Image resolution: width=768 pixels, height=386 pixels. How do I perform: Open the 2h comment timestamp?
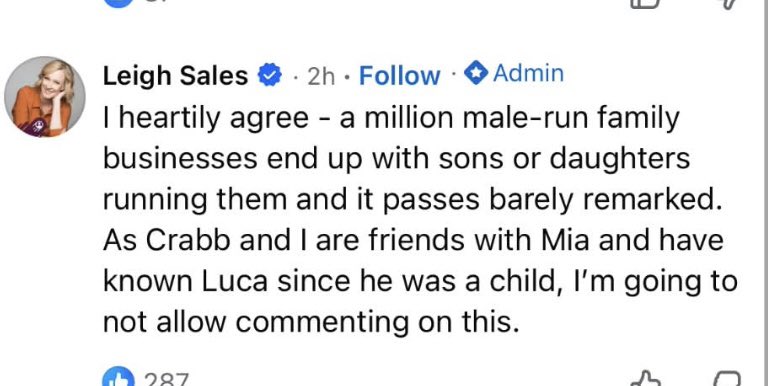pyautogui.click(x=321, y=76)
